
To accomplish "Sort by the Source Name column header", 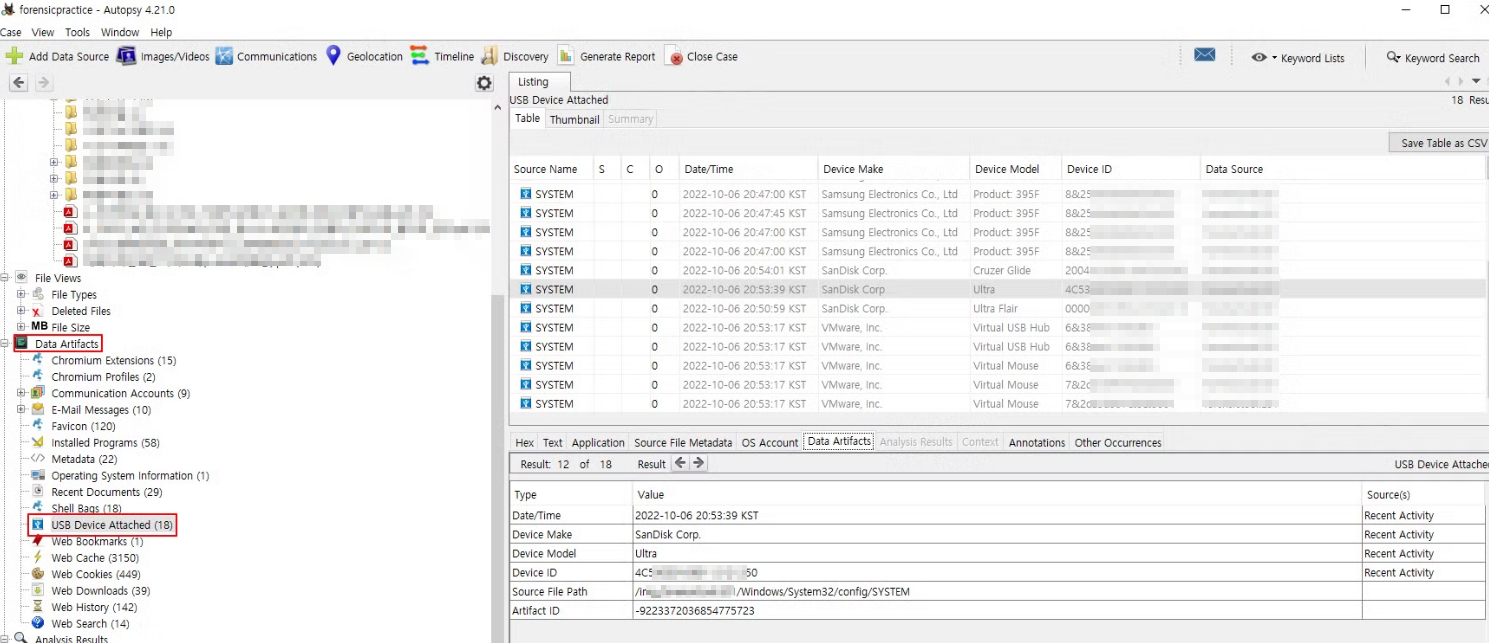I will [x=550, y=169].
